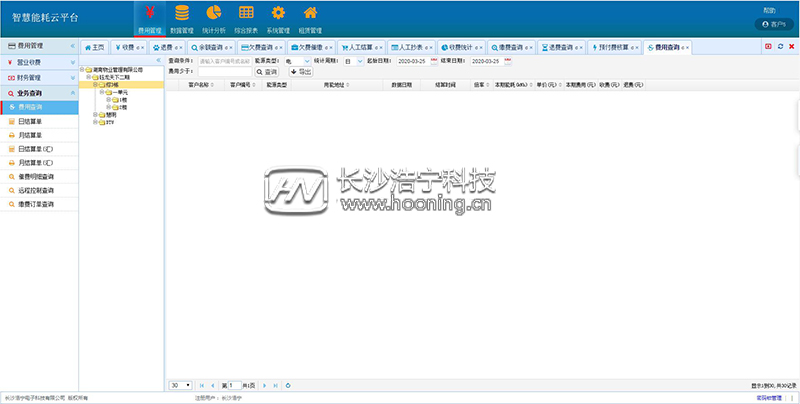The height and width of the screenshot is (404, 800).
Task: Click the 查询 search button
Action: point(267,72)
